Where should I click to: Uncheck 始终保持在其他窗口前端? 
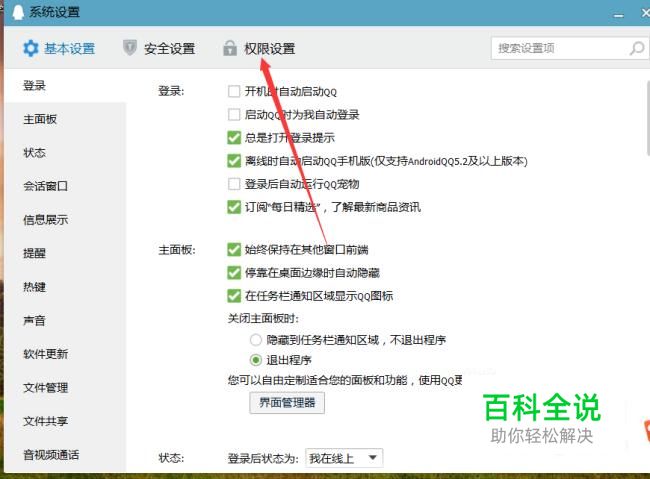[234, 250]
